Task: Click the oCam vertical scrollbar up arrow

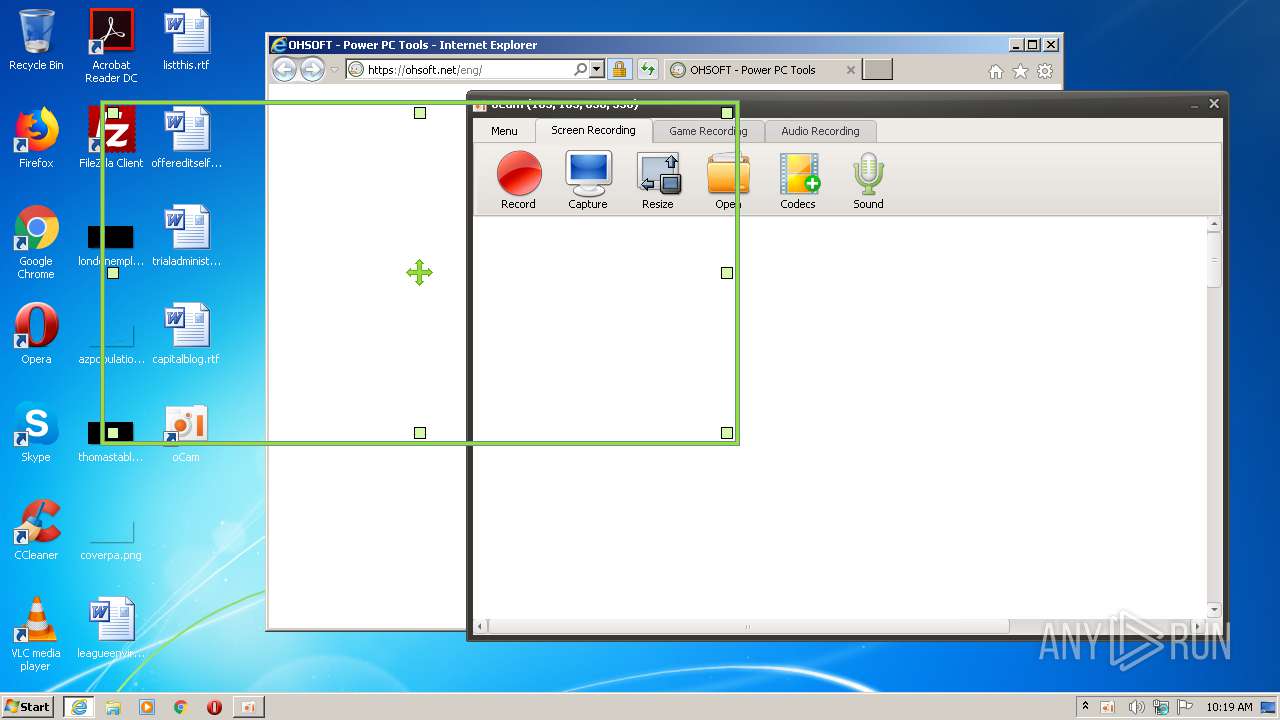Action: point(1215,225)
